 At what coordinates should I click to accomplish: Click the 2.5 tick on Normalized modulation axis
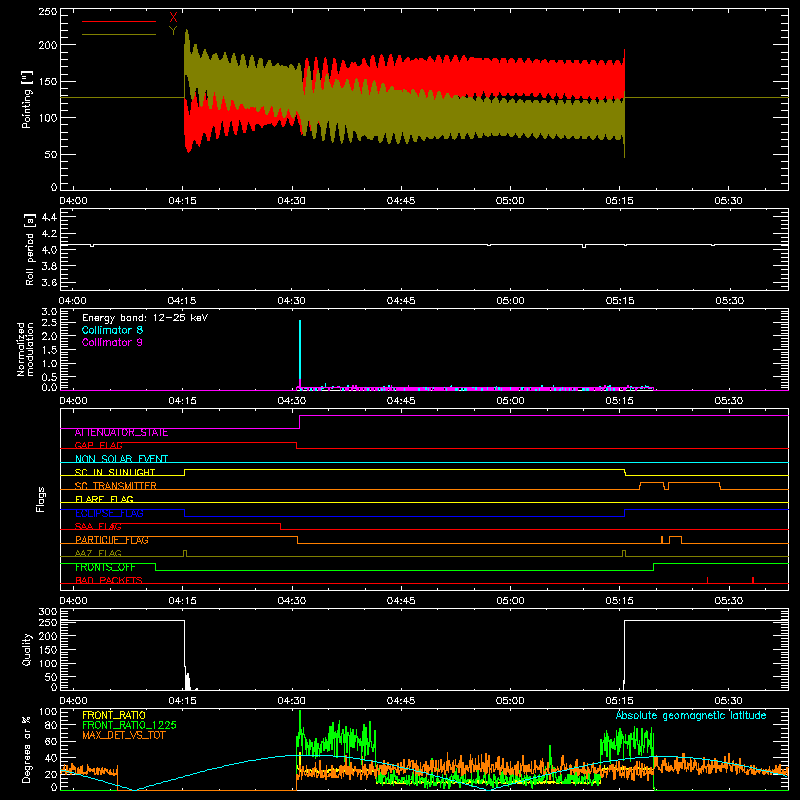49,323
